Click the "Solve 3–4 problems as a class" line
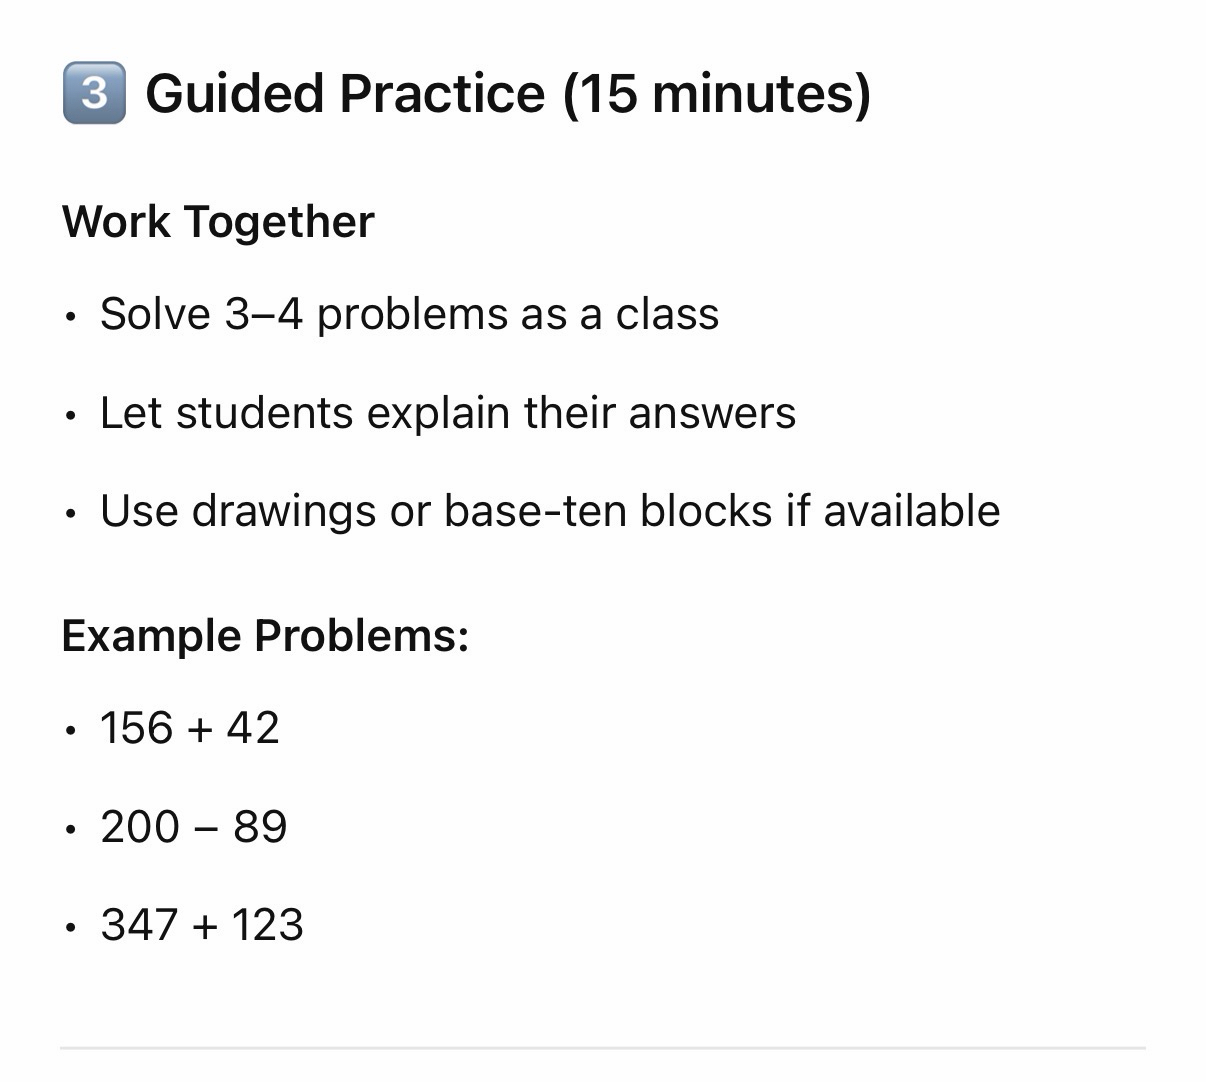Screen dimensions: 1206x1082 [x=409, y=314]
